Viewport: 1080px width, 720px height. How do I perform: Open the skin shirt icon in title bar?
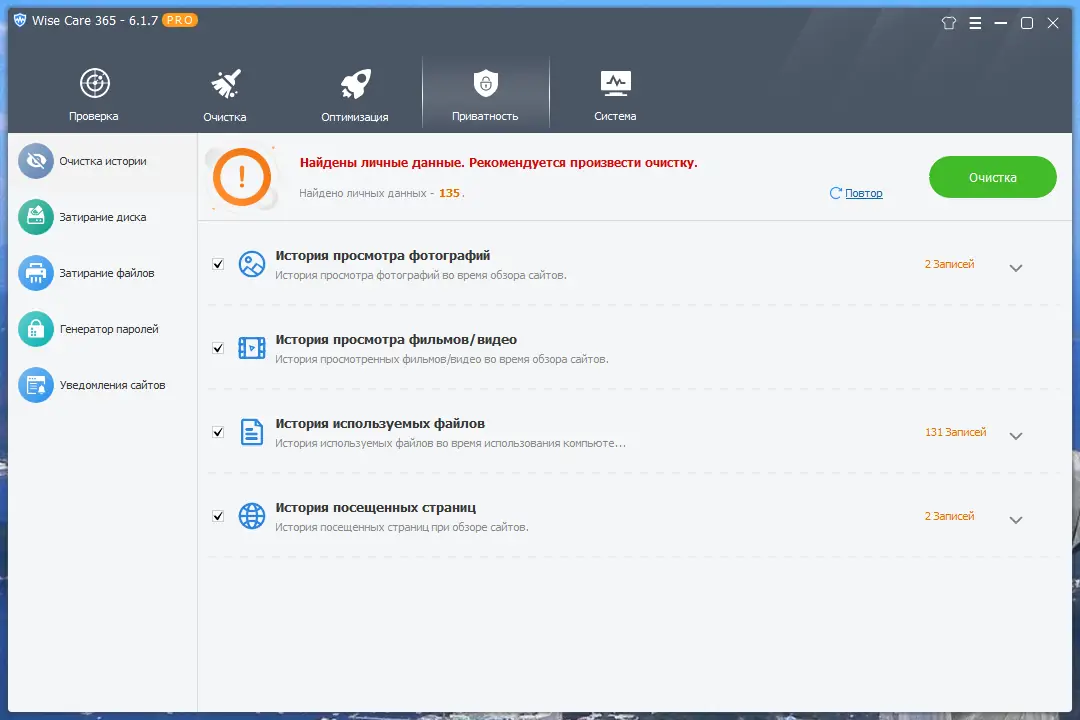pos(948,23)
